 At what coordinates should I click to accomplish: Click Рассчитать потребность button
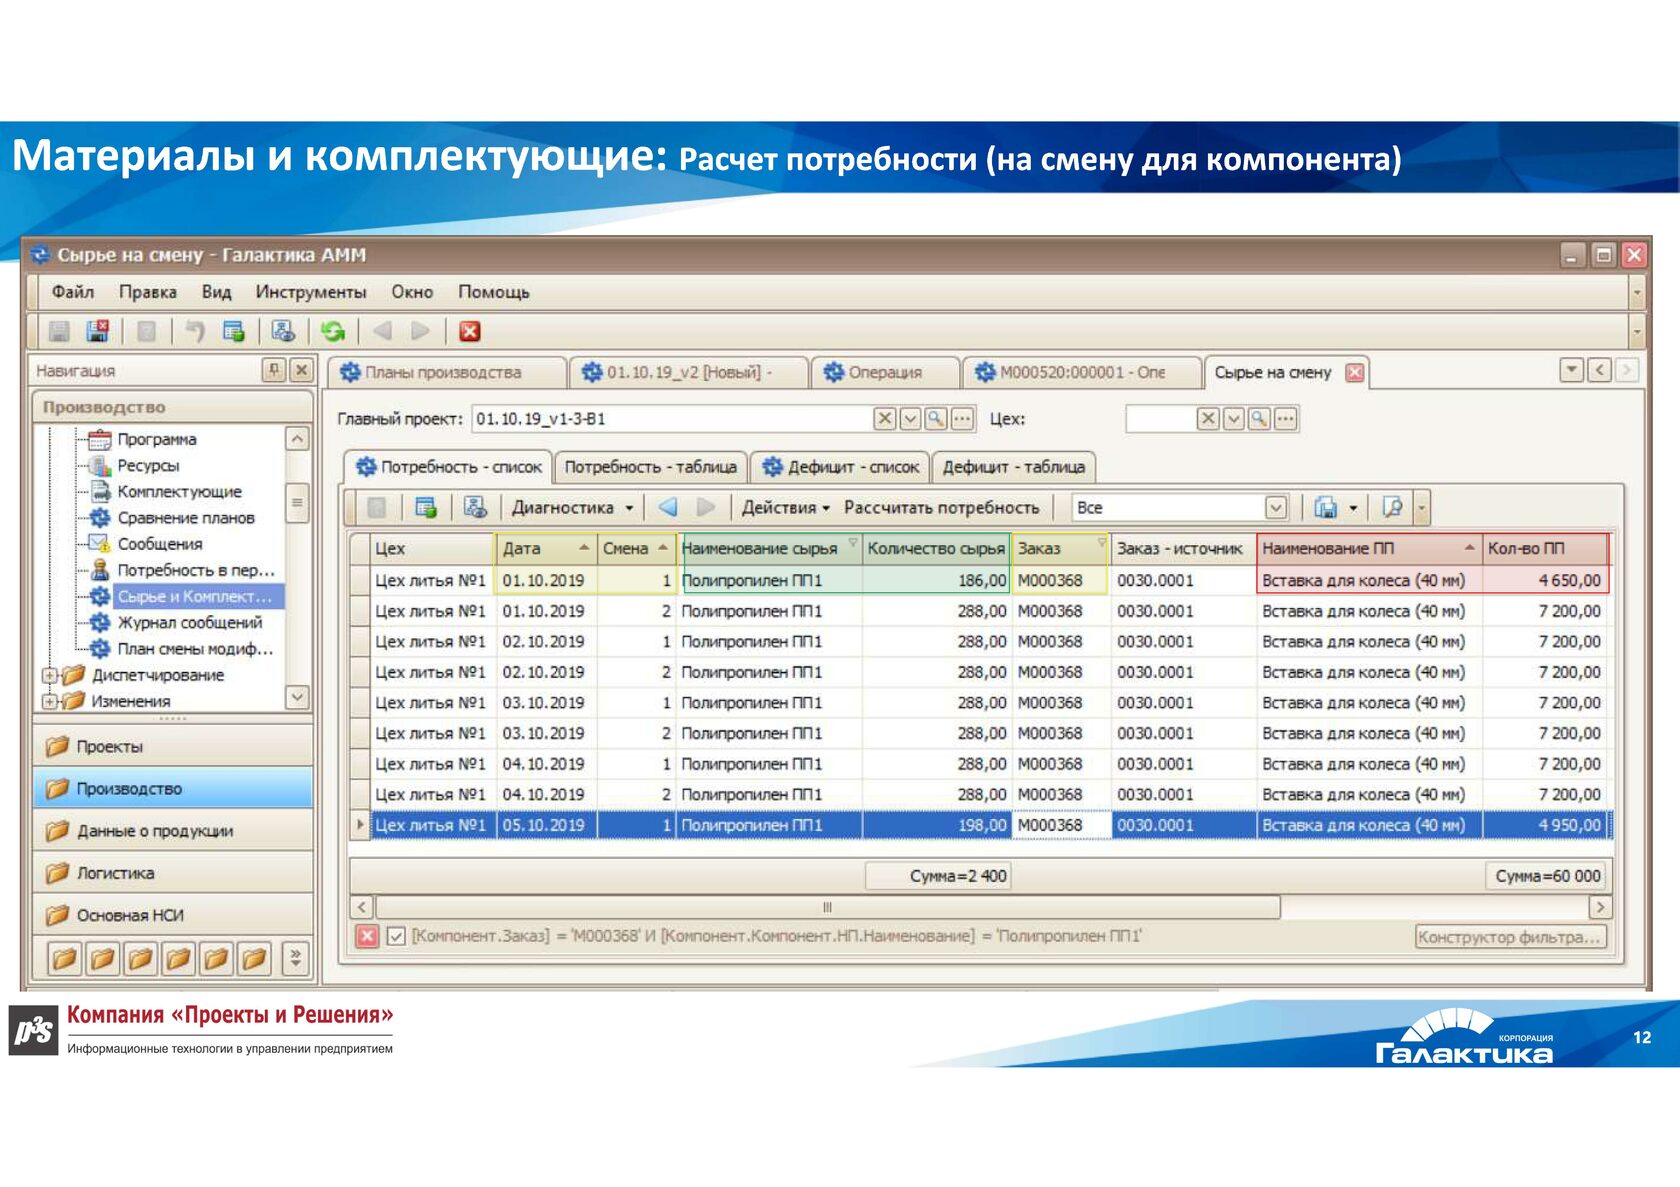pos(941,507)
